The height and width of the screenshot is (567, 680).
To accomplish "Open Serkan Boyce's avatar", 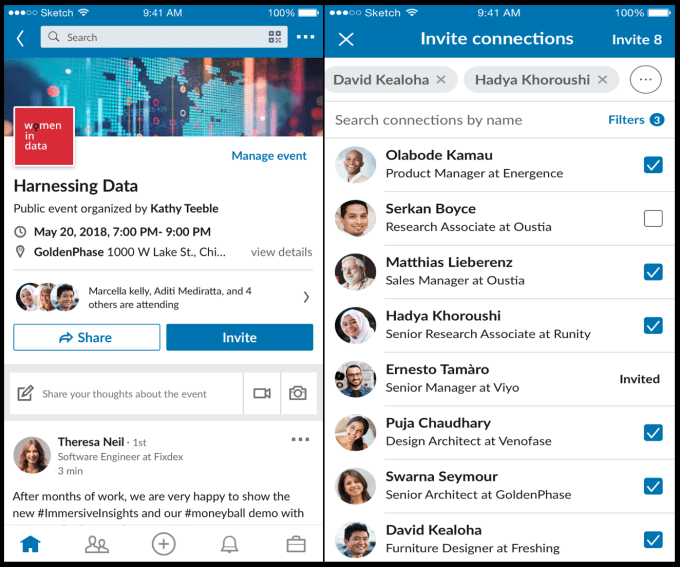I will 355,218.
